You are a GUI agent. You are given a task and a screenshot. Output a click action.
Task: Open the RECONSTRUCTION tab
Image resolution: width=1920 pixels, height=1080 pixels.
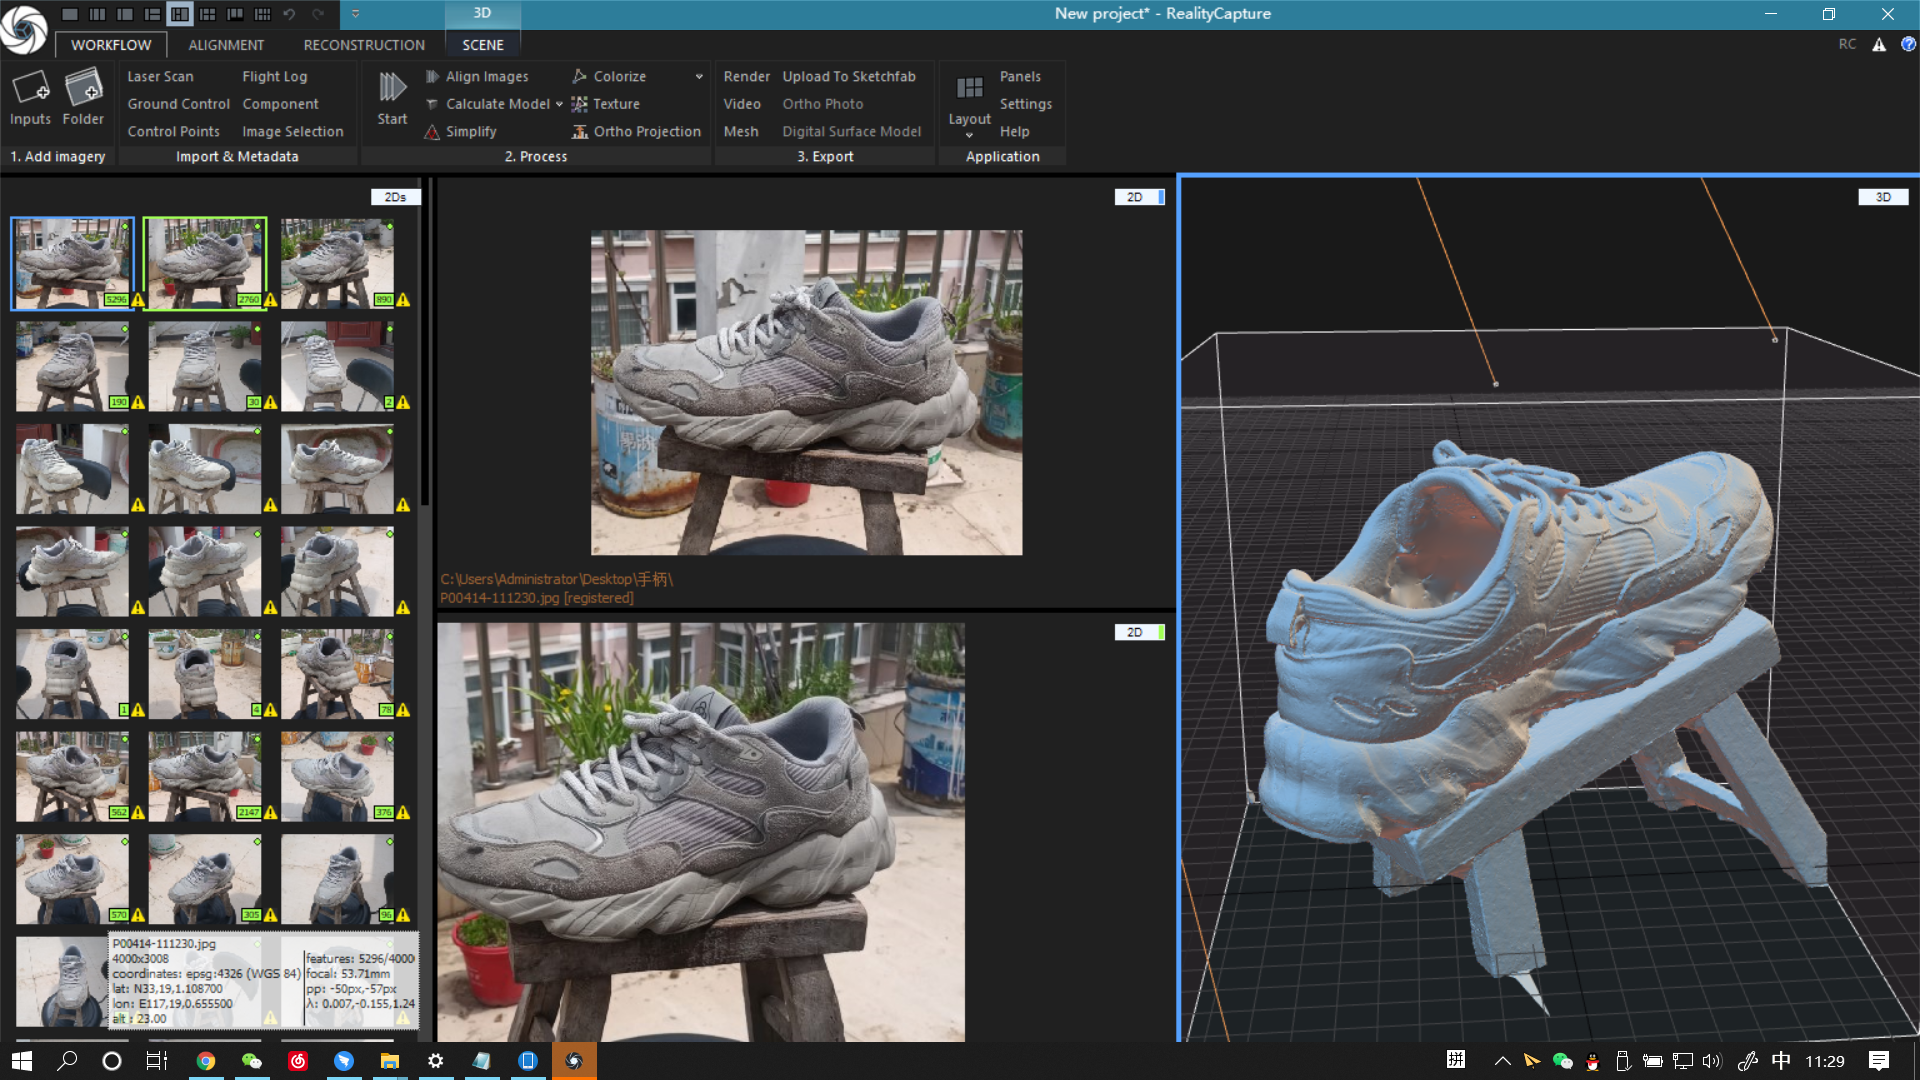tap(364, 45)
